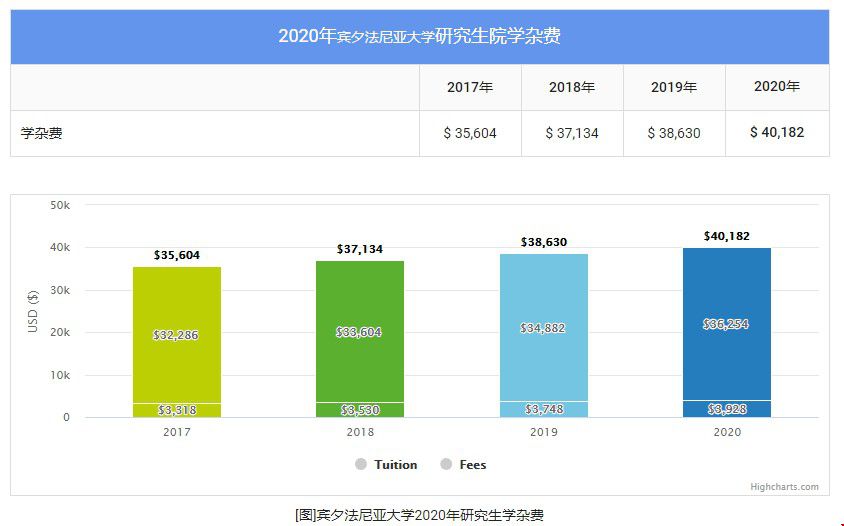Image resolution: width=844 pixels, height=526 pixels.
Task: Click the 学杂费 row label
Action: 41,133
